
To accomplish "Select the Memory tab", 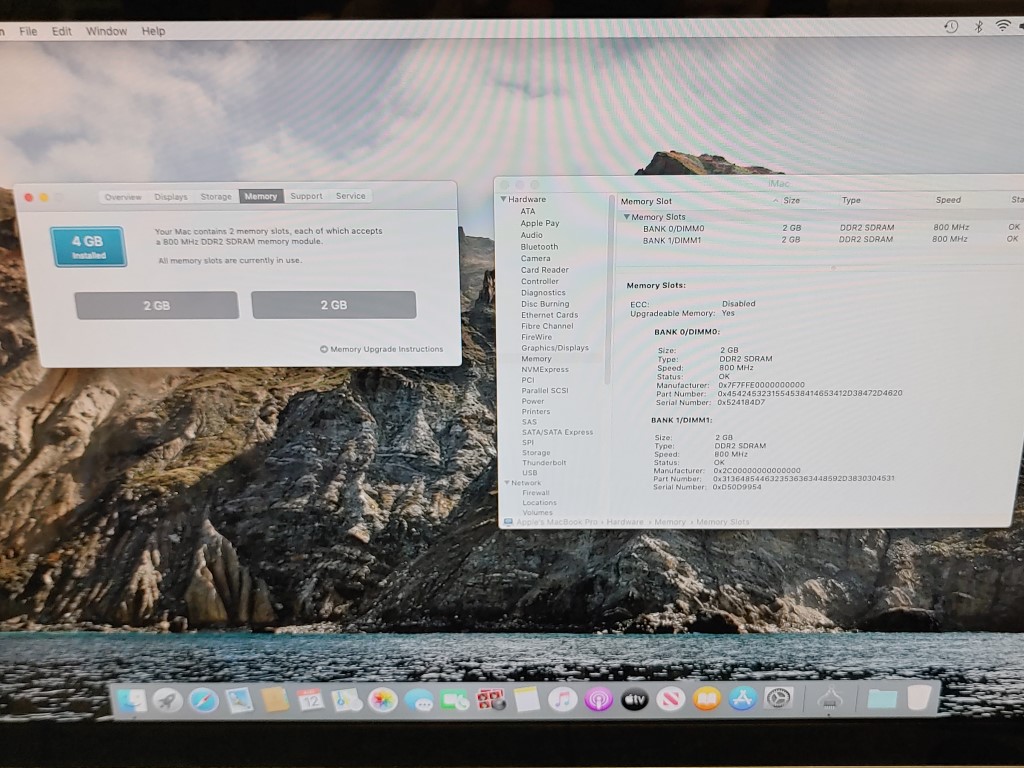I will coord(261,196).
